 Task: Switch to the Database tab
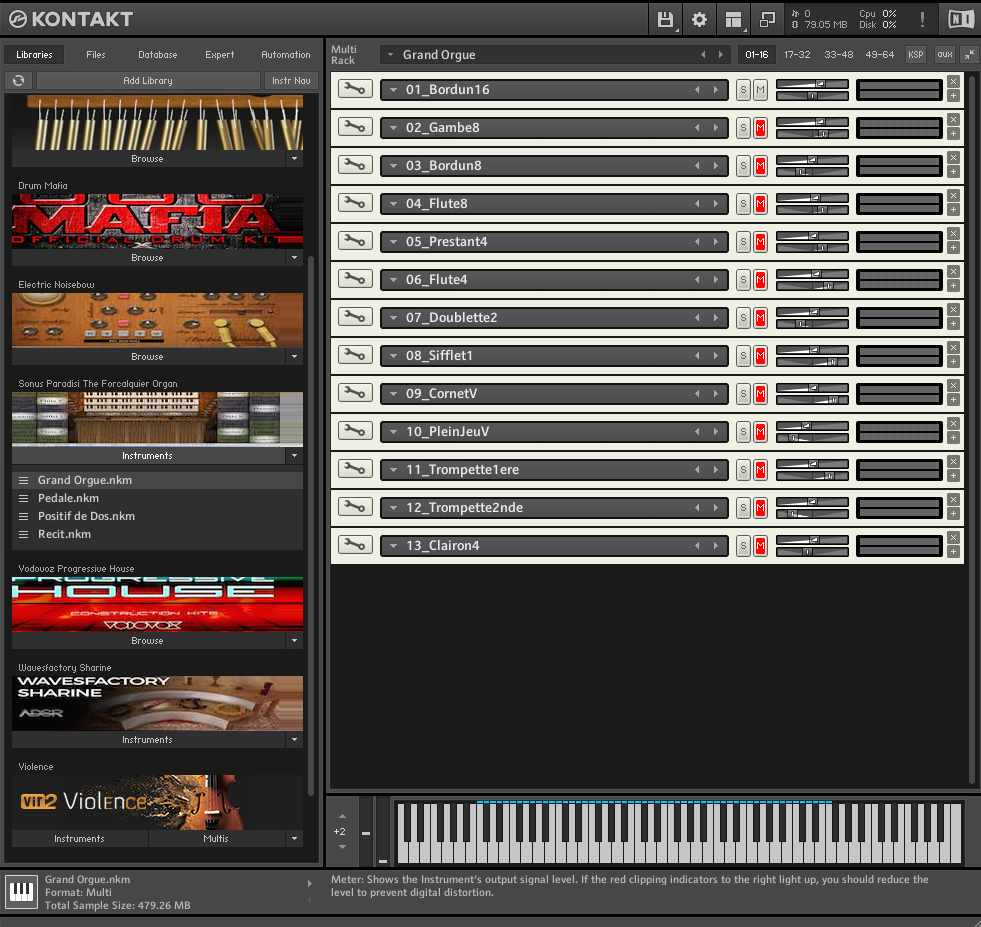point(158,54)
